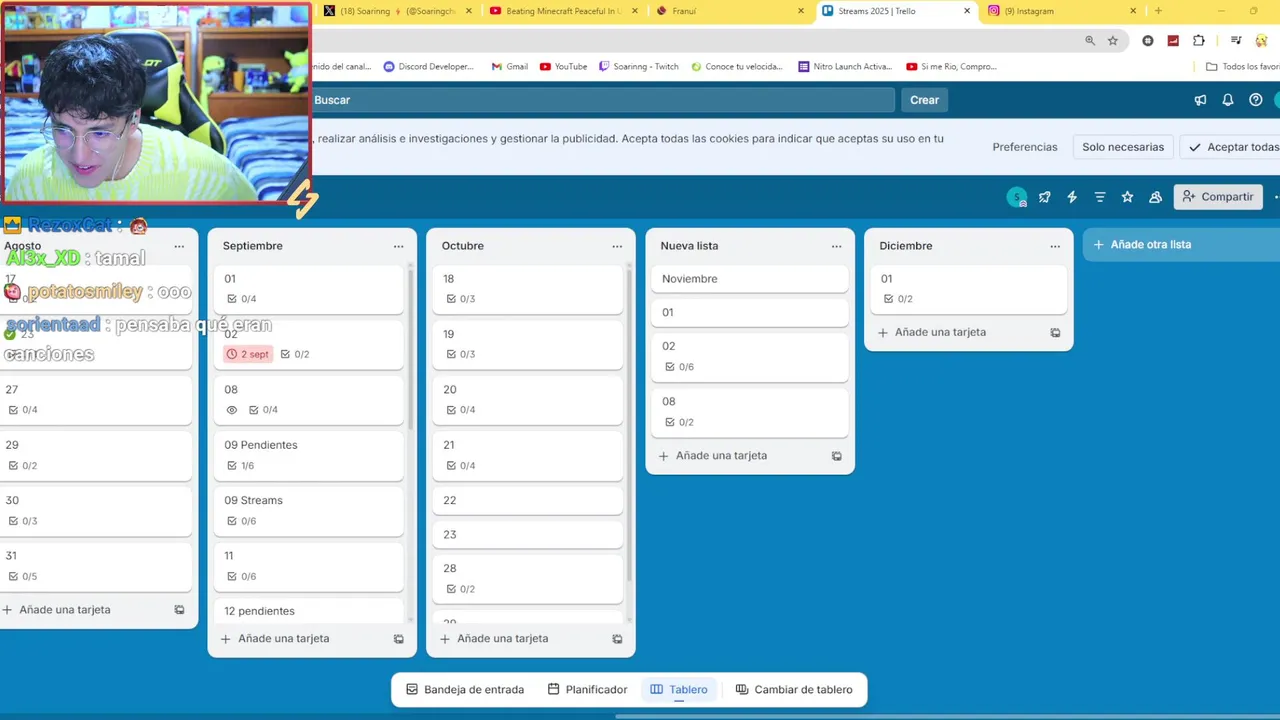This screenshot has width=1280, height=720.
Task: Click Añade otra lista
Action: pos(1181,245)
